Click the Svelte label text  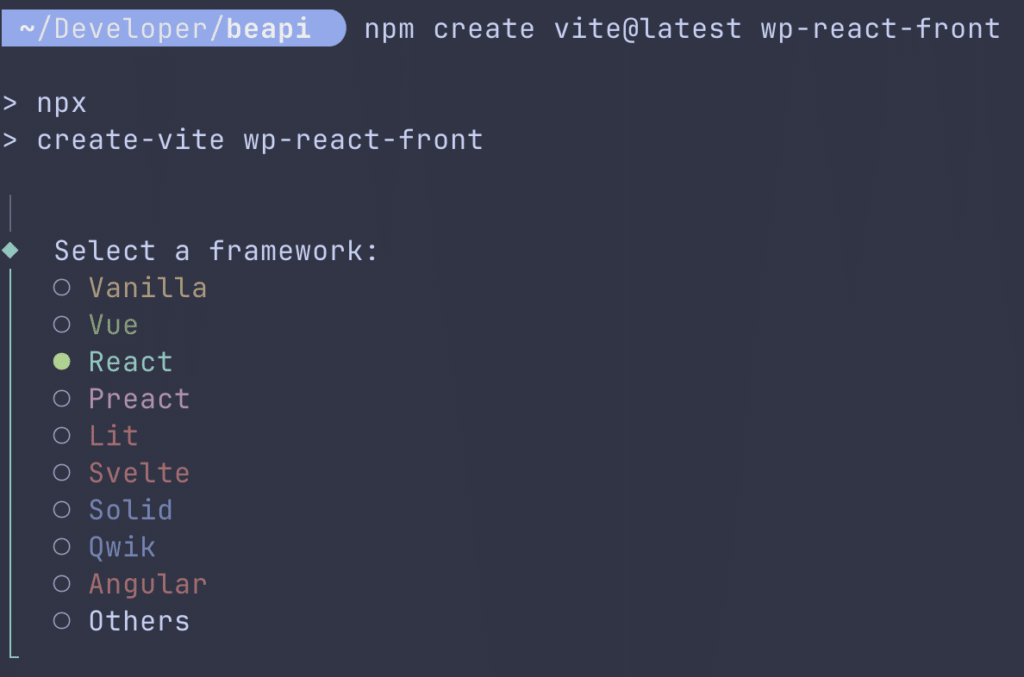(139, 473)
